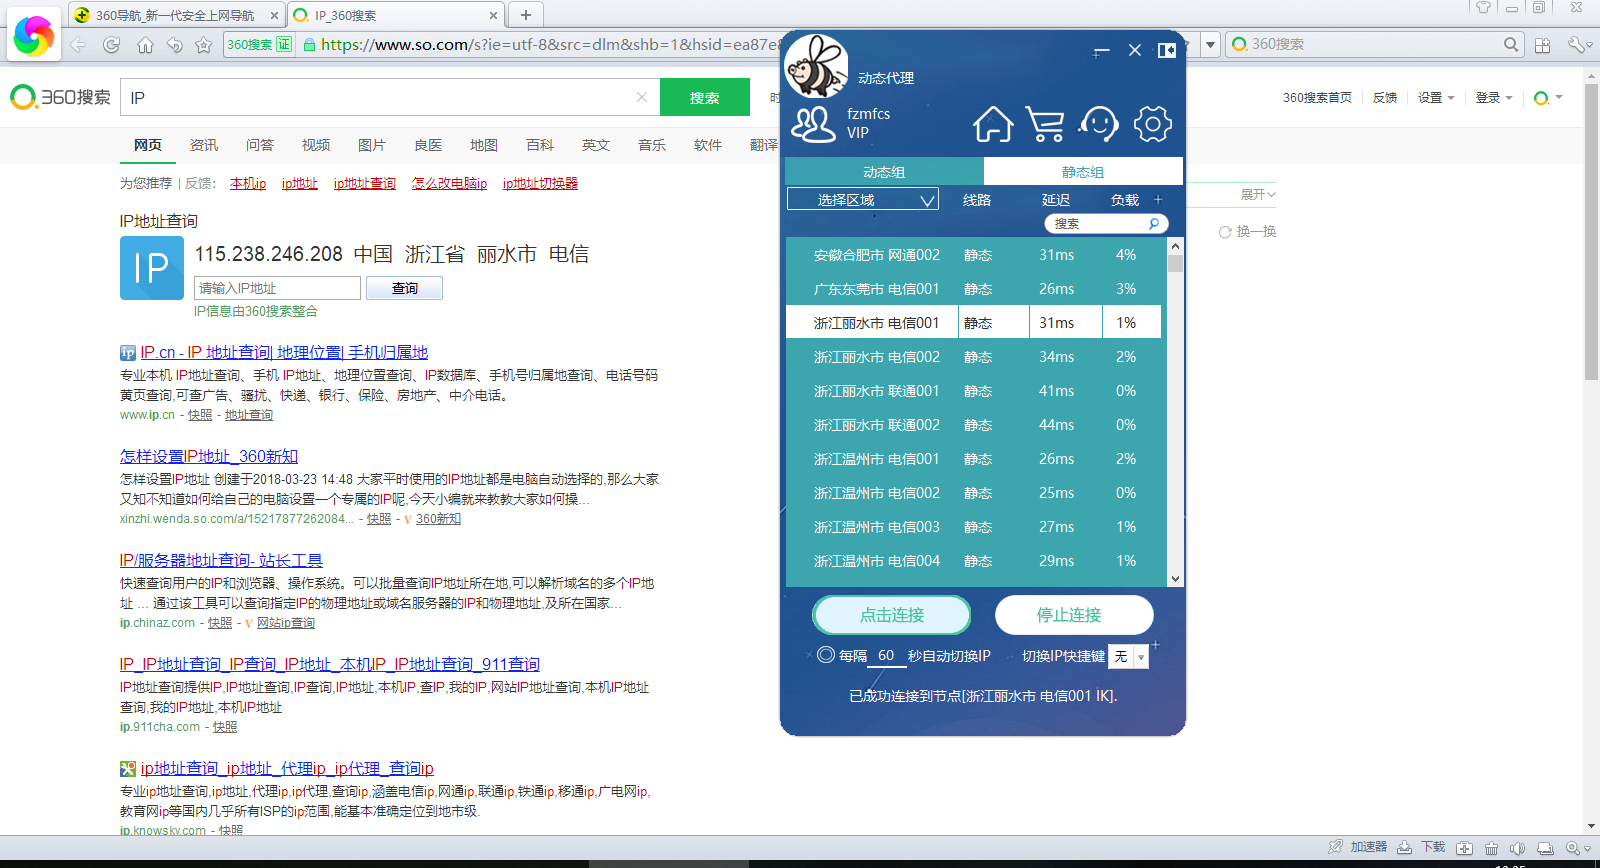Expand the 登录 dropdown

(1494, 98)
